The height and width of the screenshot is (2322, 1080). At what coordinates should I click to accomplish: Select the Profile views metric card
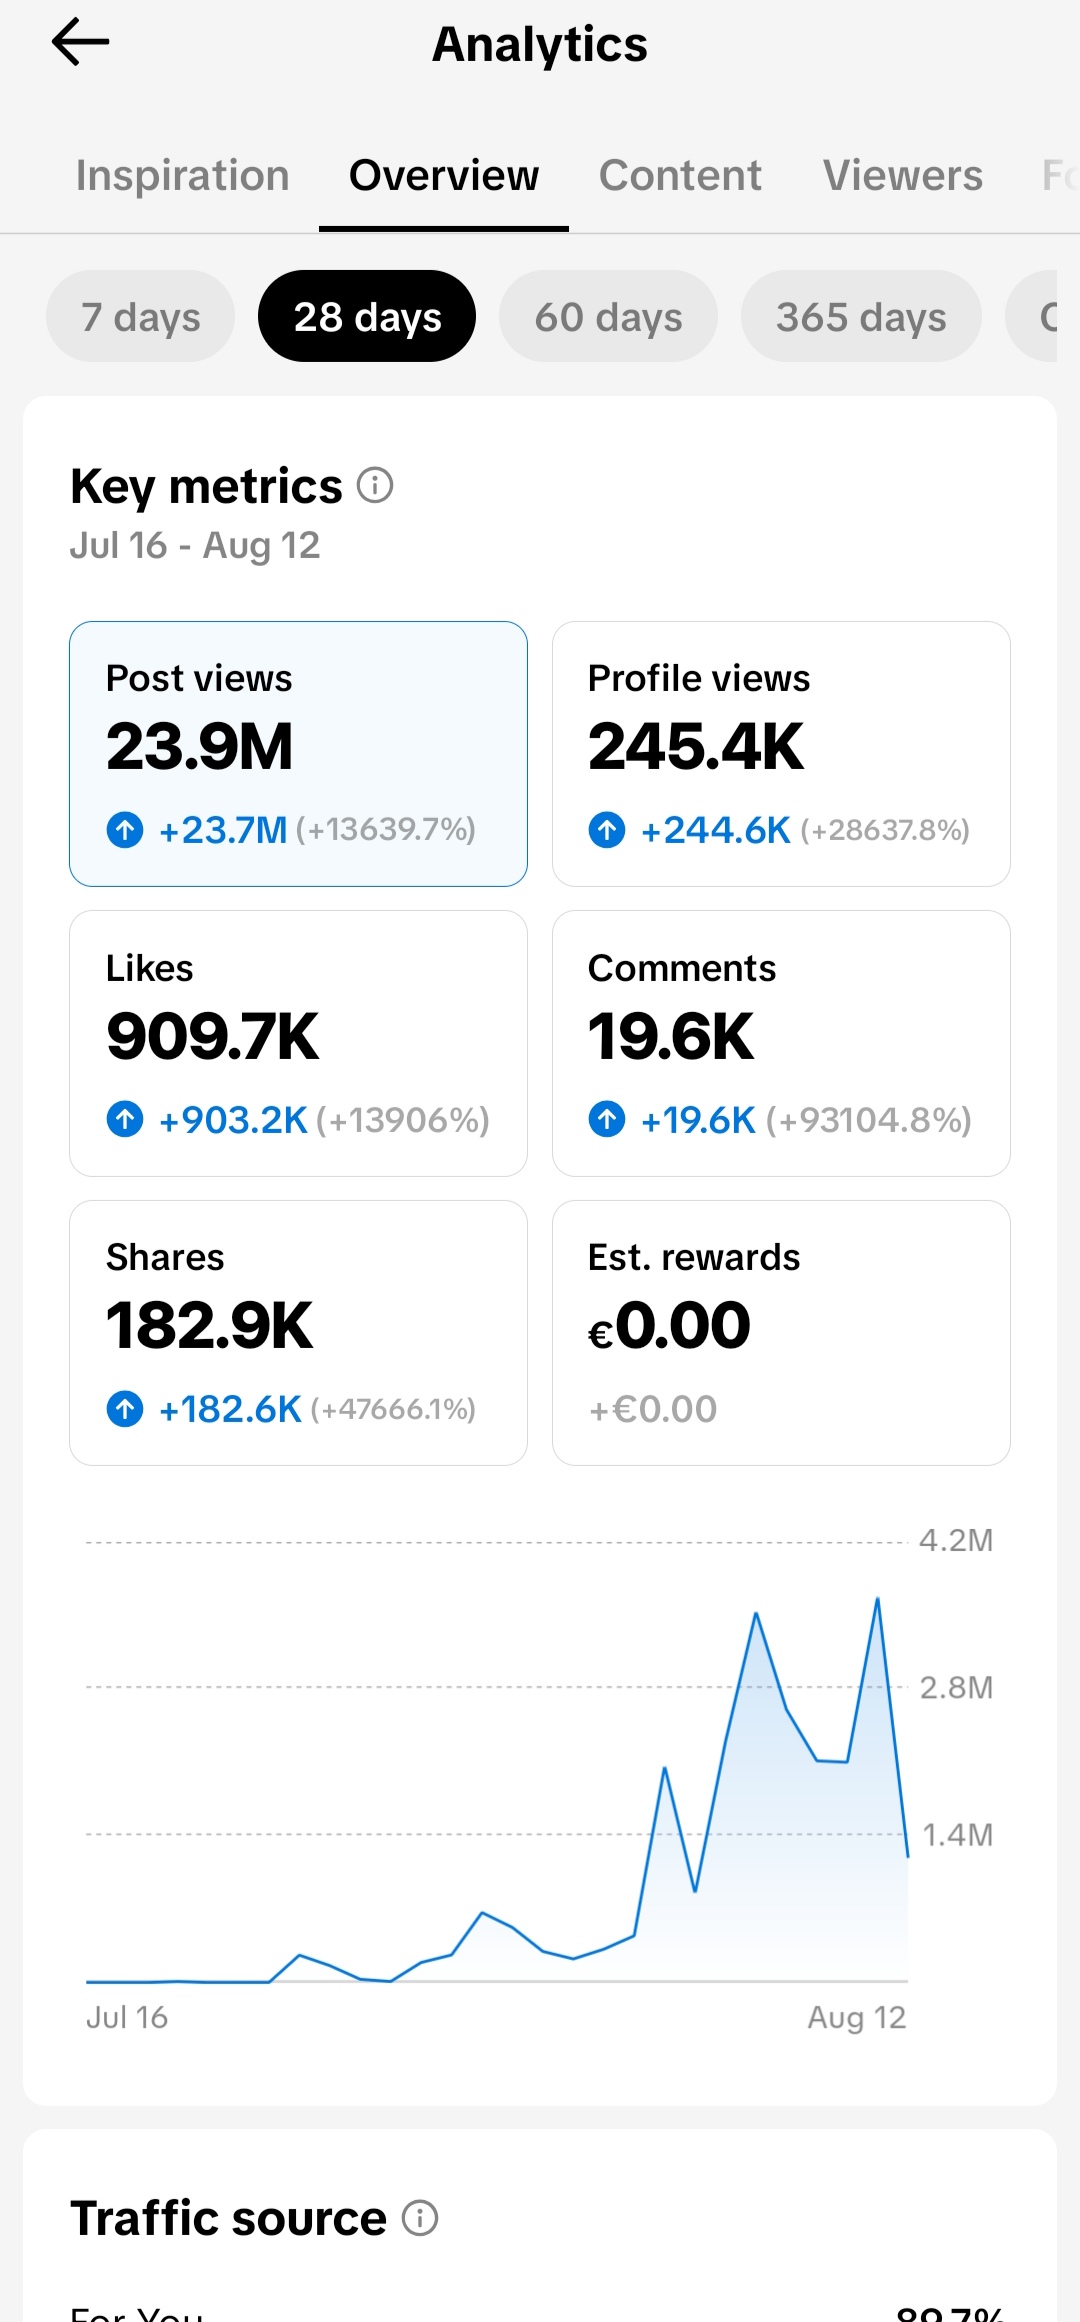click(781, 754)
